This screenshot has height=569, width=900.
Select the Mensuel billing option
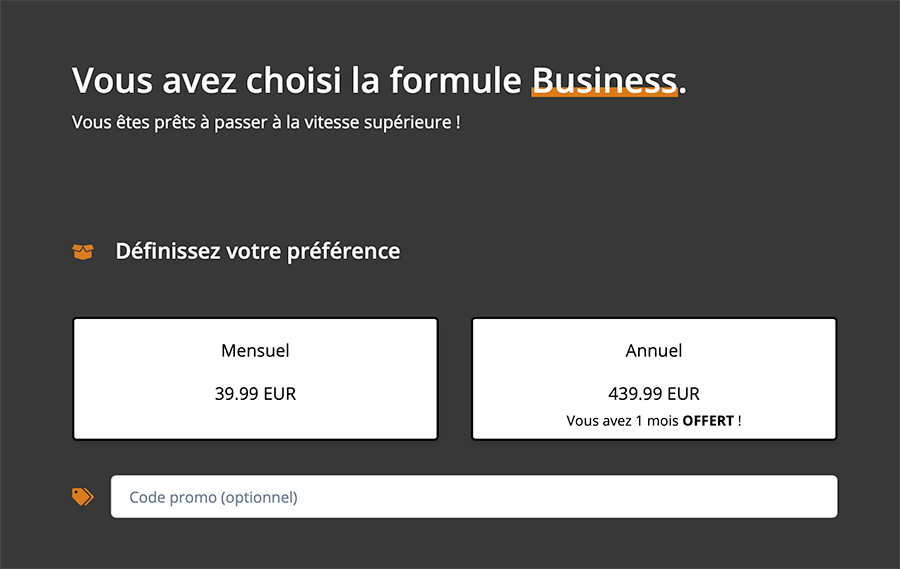pyautogui.click(x=255, y=379)
